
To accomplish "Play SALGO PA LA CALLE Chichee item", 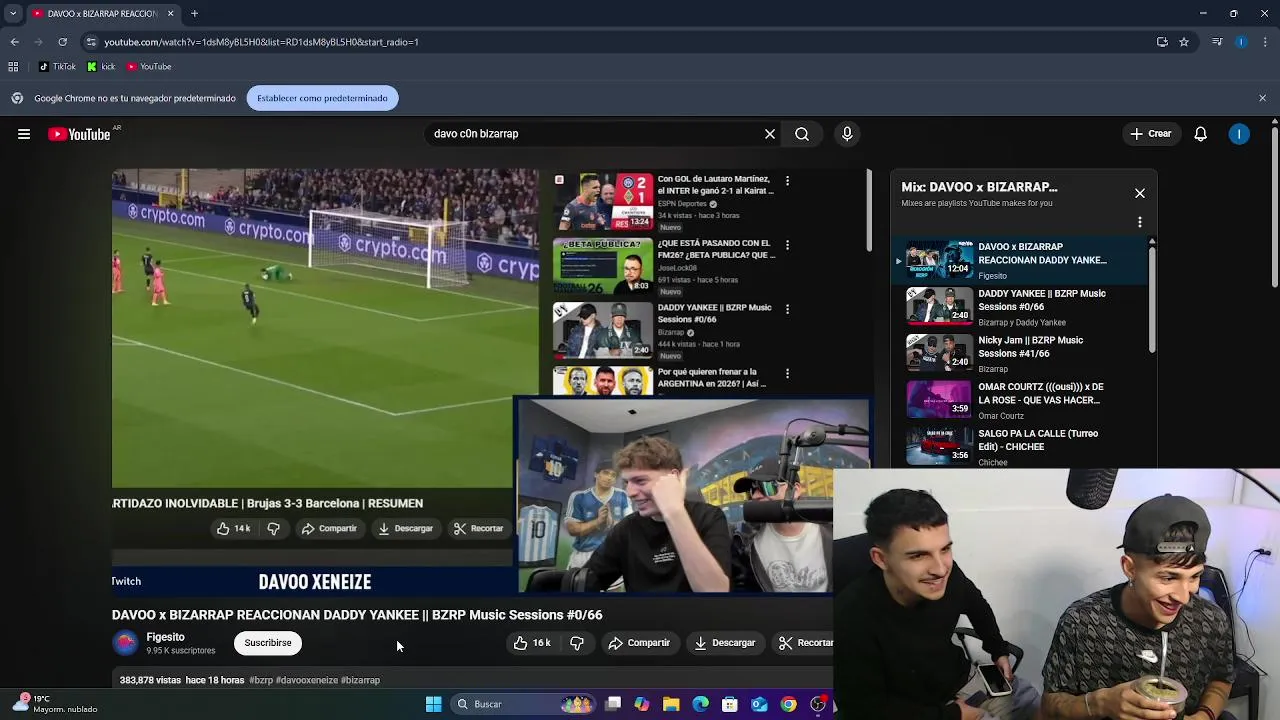I will (1020, 447).
